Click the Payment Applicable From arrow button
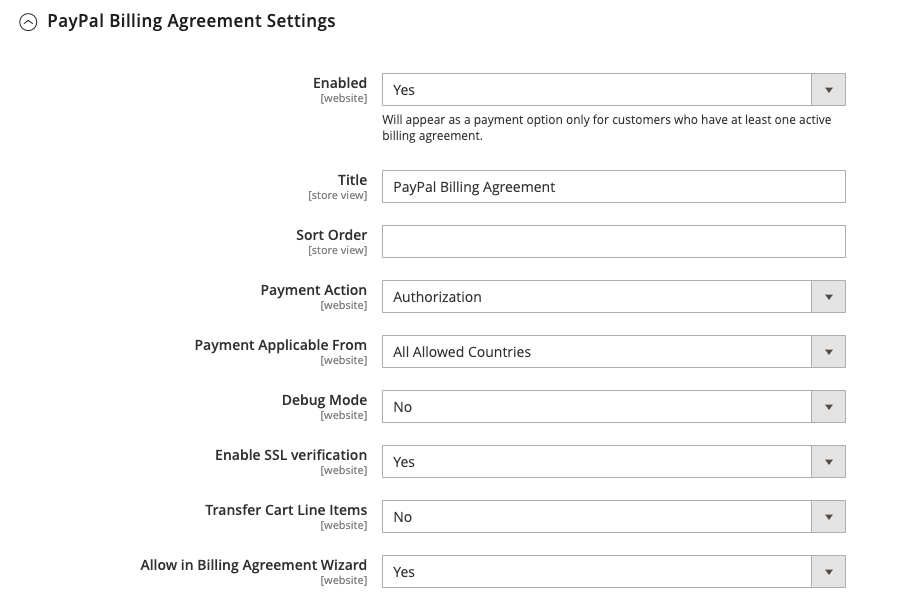 click(x=828, y=351)
